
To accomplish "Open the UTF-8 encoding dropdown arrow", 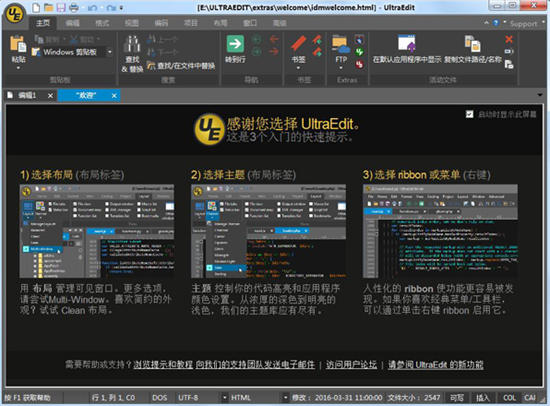I will coord(224,398).
